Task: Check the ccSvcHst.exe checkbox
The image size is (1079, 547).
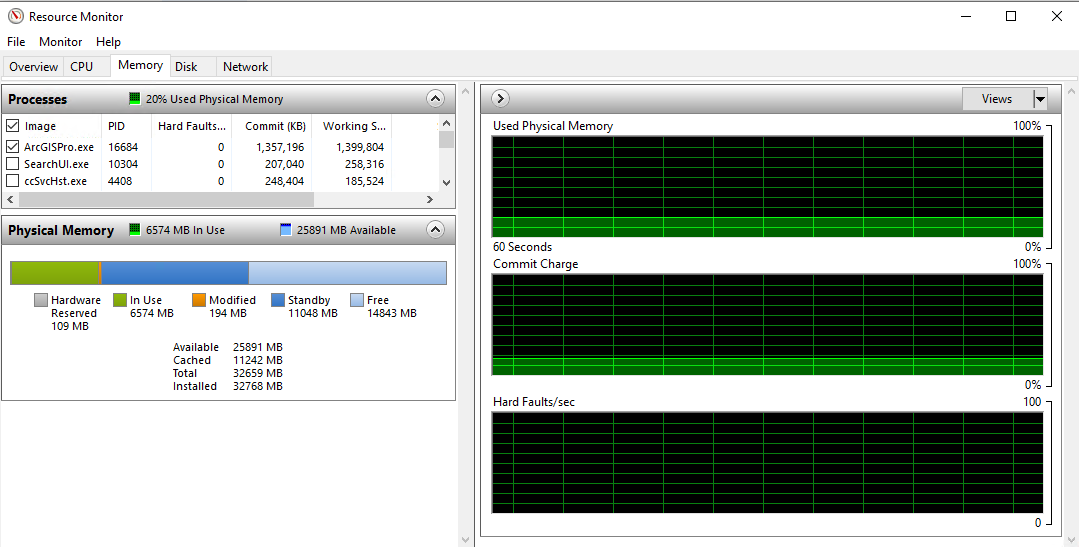Action: (x=12, y=181)
